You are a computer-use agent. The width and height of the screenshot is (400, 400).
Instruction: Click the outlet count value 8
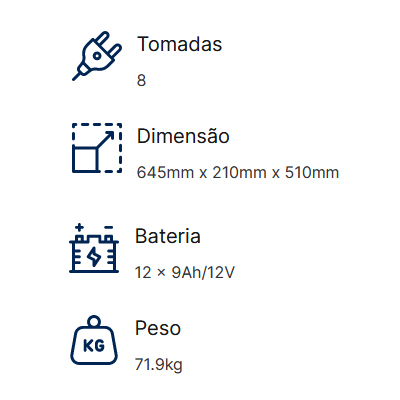(141, 80)
